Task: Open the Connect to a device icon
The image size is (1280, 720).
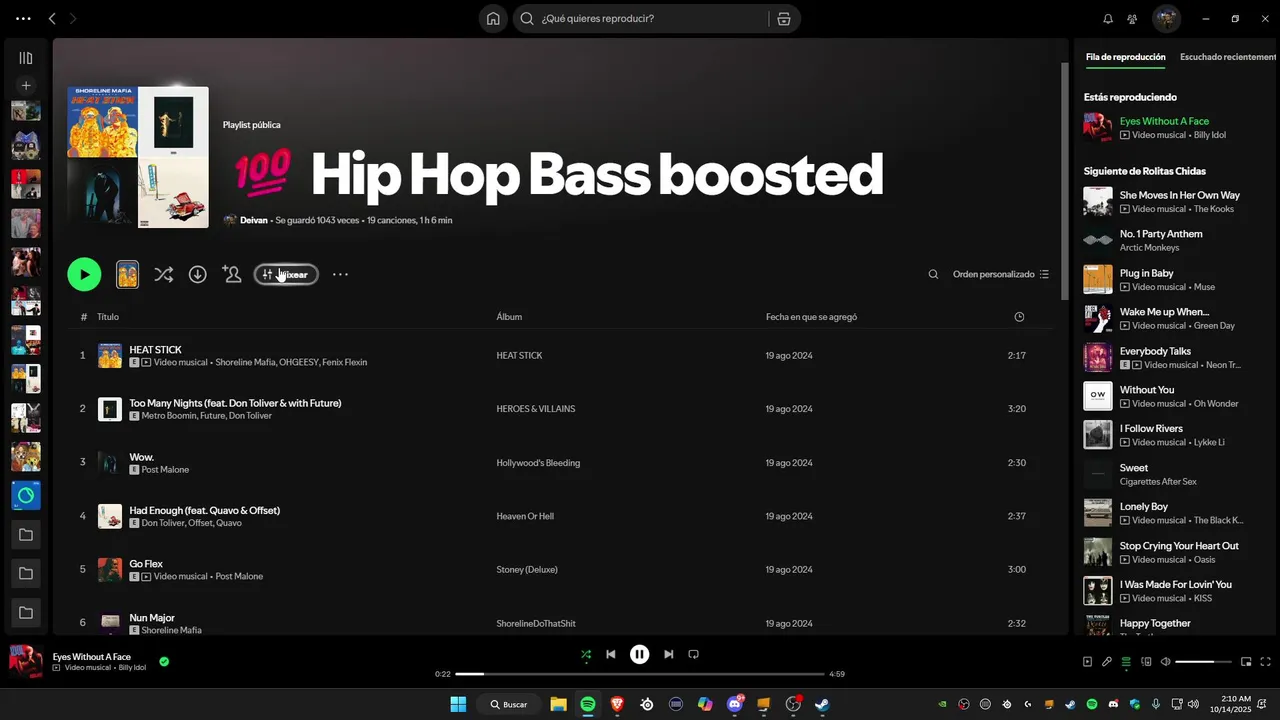Action: pyautogui.click(x=1145, y=661)
